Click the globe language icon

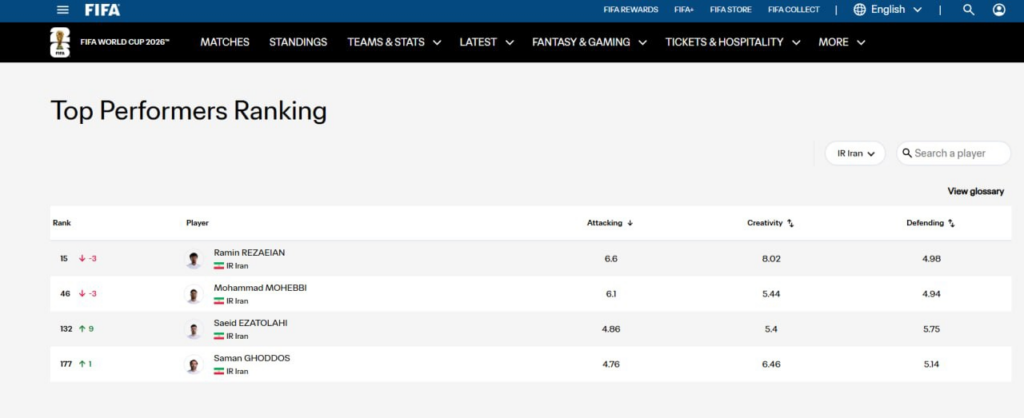click(x=859, y=10)
